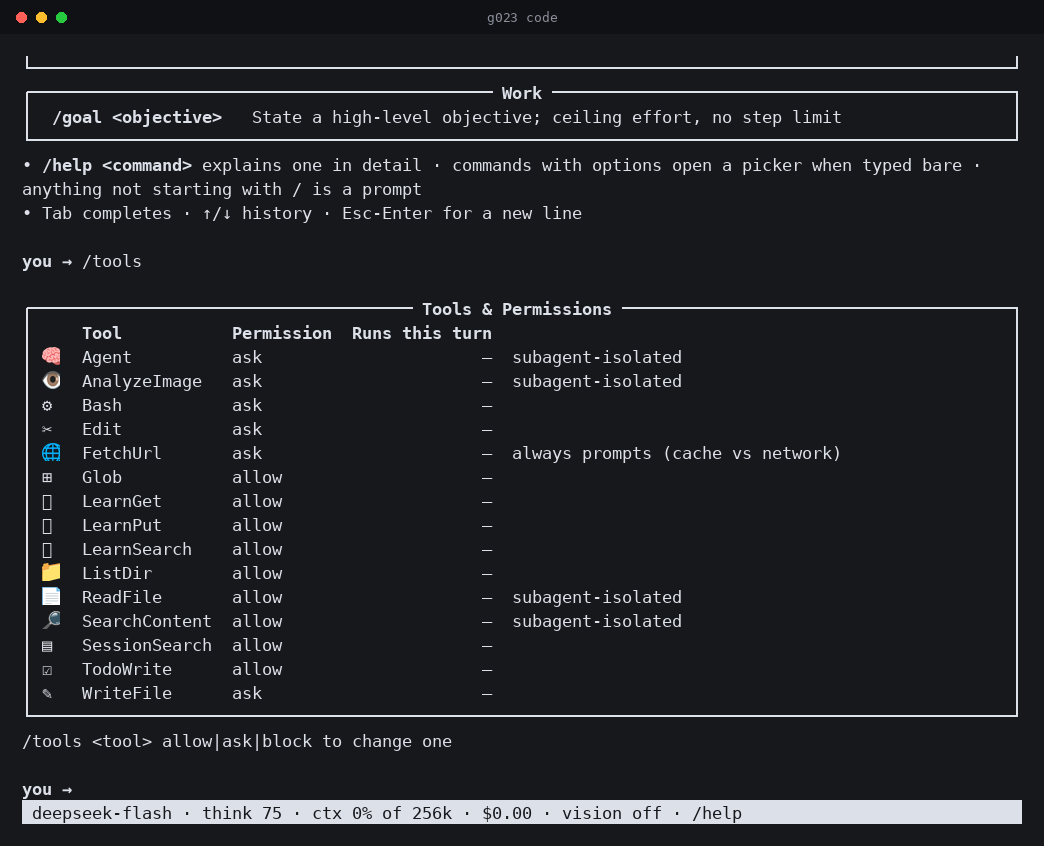Click 'think 75' in the status bar
The image size is (1044, 846).
point(242,813)
